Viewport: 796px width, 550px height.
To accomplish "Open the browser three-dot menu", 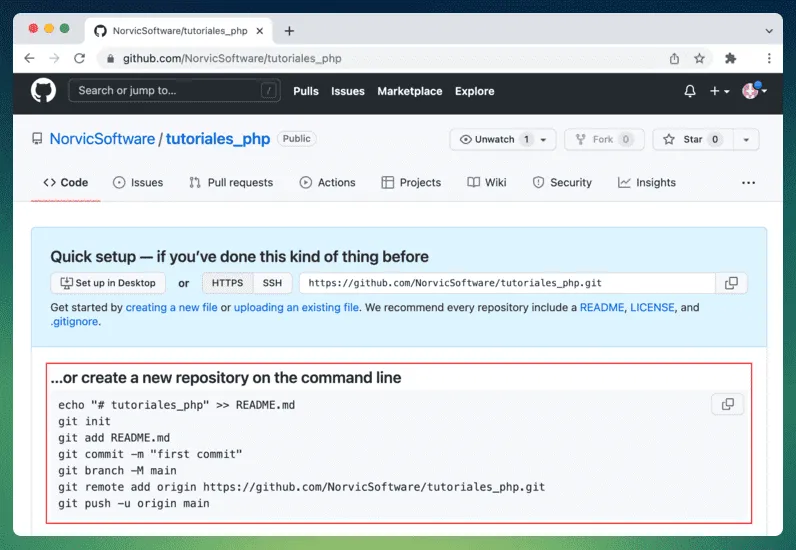I will pos(769,58).
